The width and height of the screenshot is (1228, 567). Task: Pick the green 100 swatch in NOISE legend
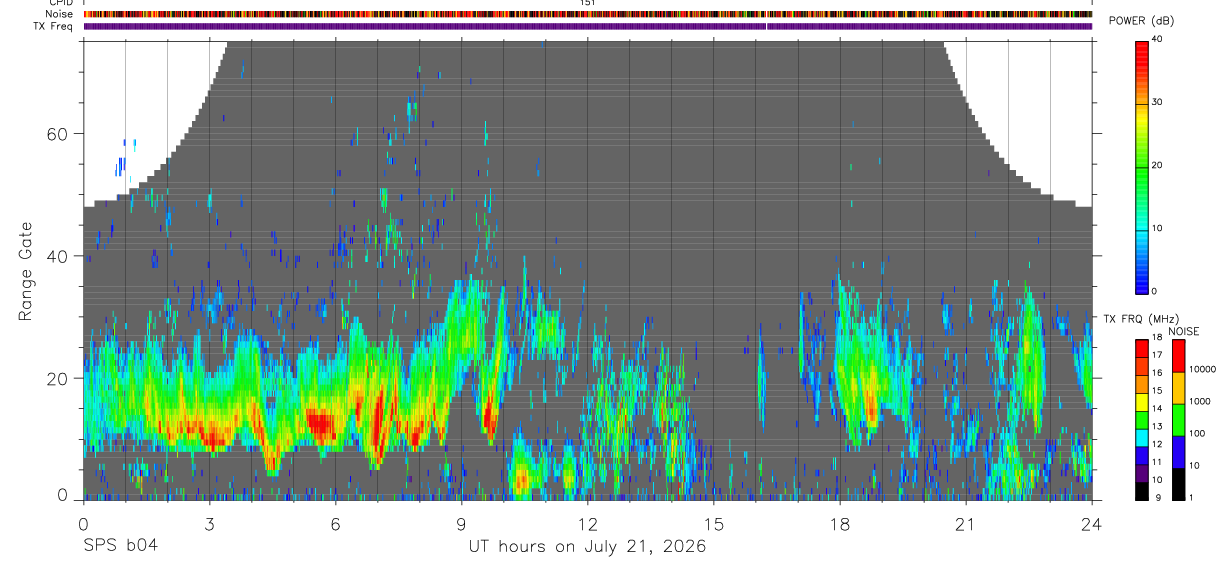pos(1177,420)
